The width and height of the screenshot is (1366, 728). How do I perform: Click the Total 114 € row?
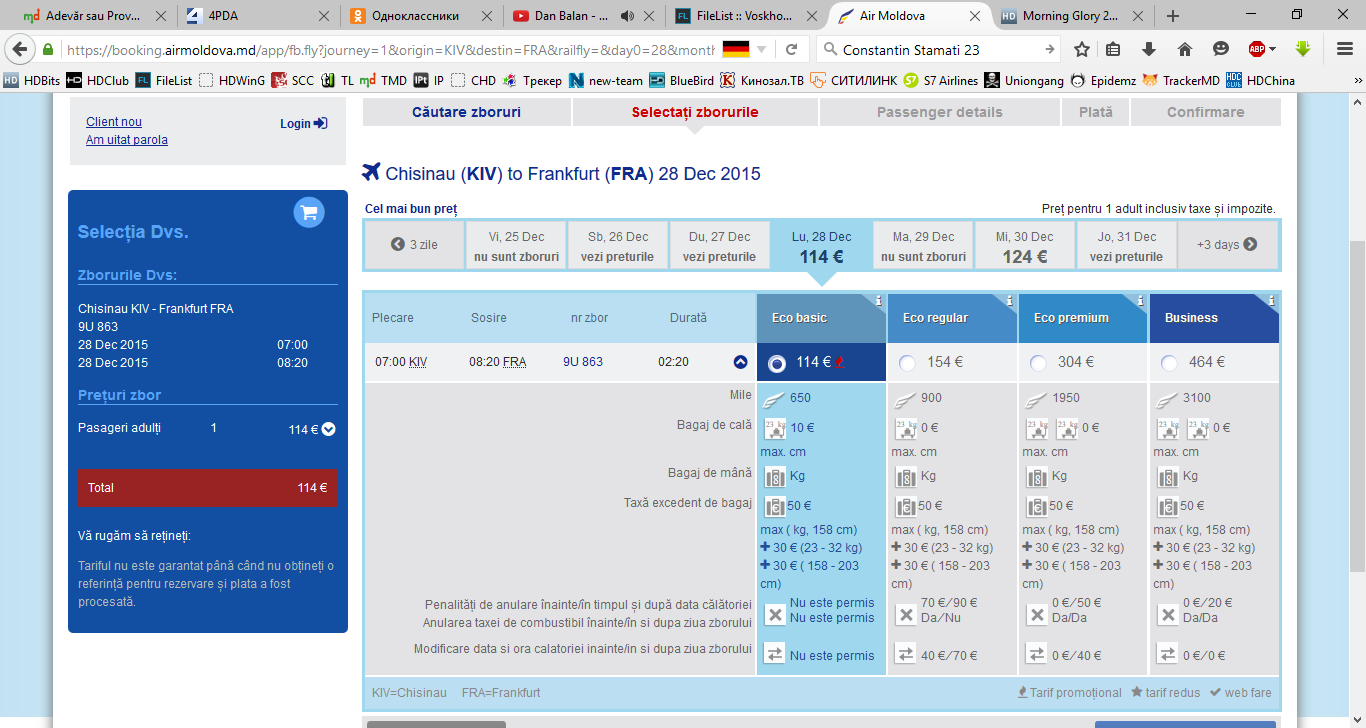coord(208,488)
